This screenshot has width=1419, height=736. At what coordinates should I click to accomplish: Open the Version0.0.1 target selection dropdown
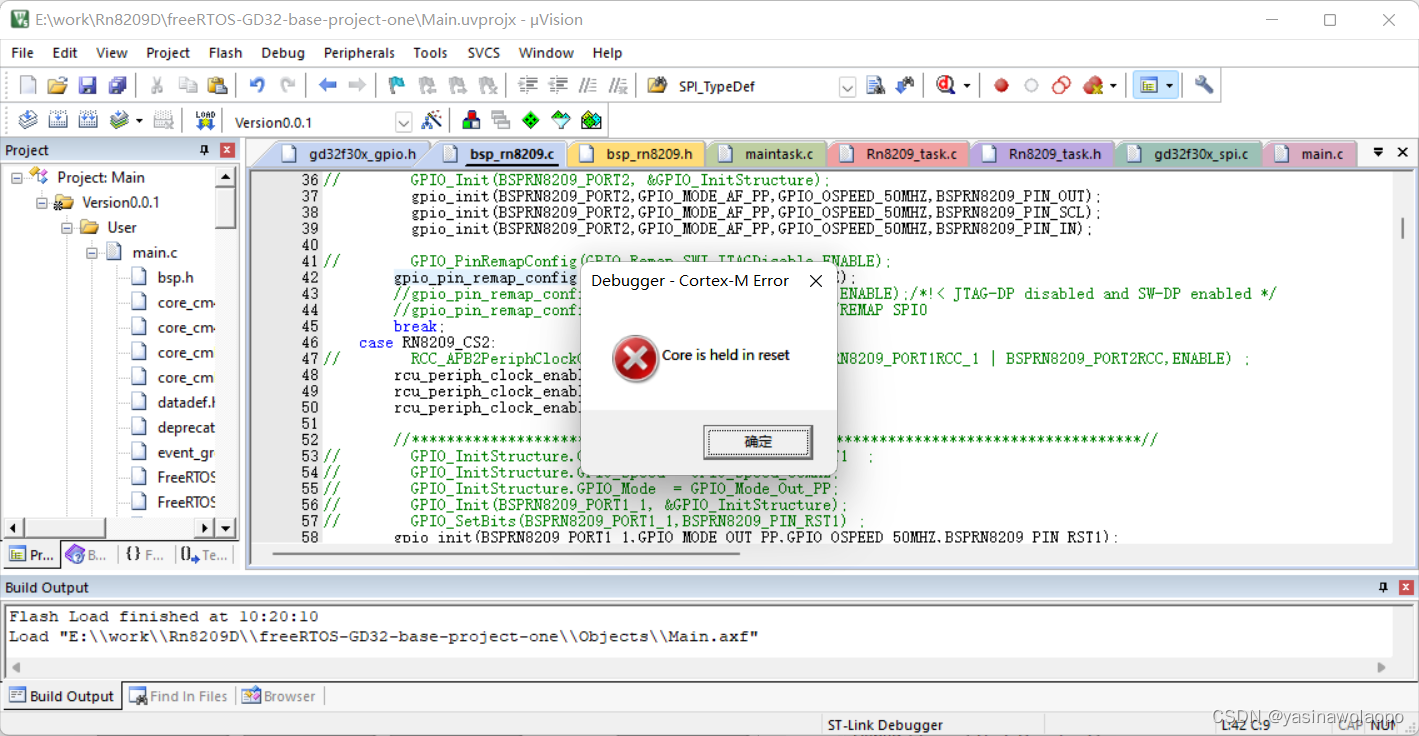point(403,121)
